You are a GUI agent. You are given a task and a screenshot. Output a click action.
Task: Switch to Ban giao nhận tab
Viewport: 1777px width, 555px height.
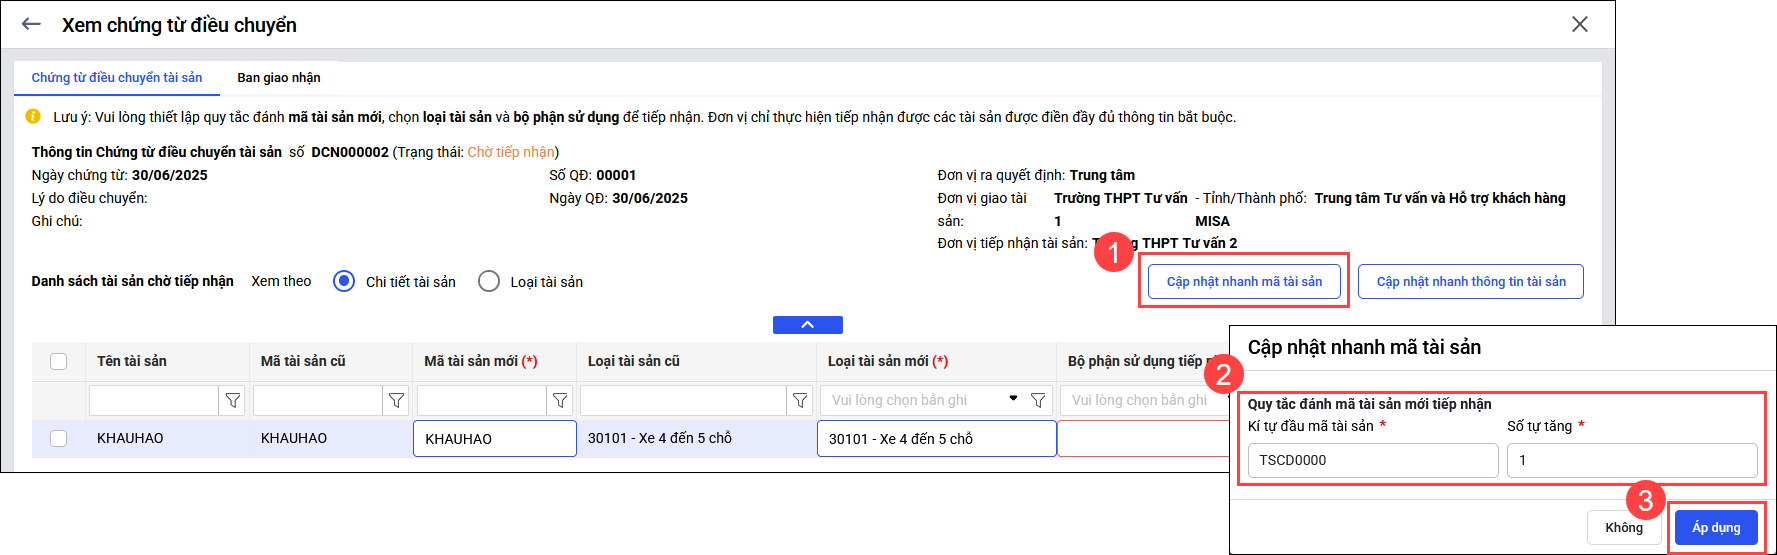pyautogui.click(x=278, y=78)
